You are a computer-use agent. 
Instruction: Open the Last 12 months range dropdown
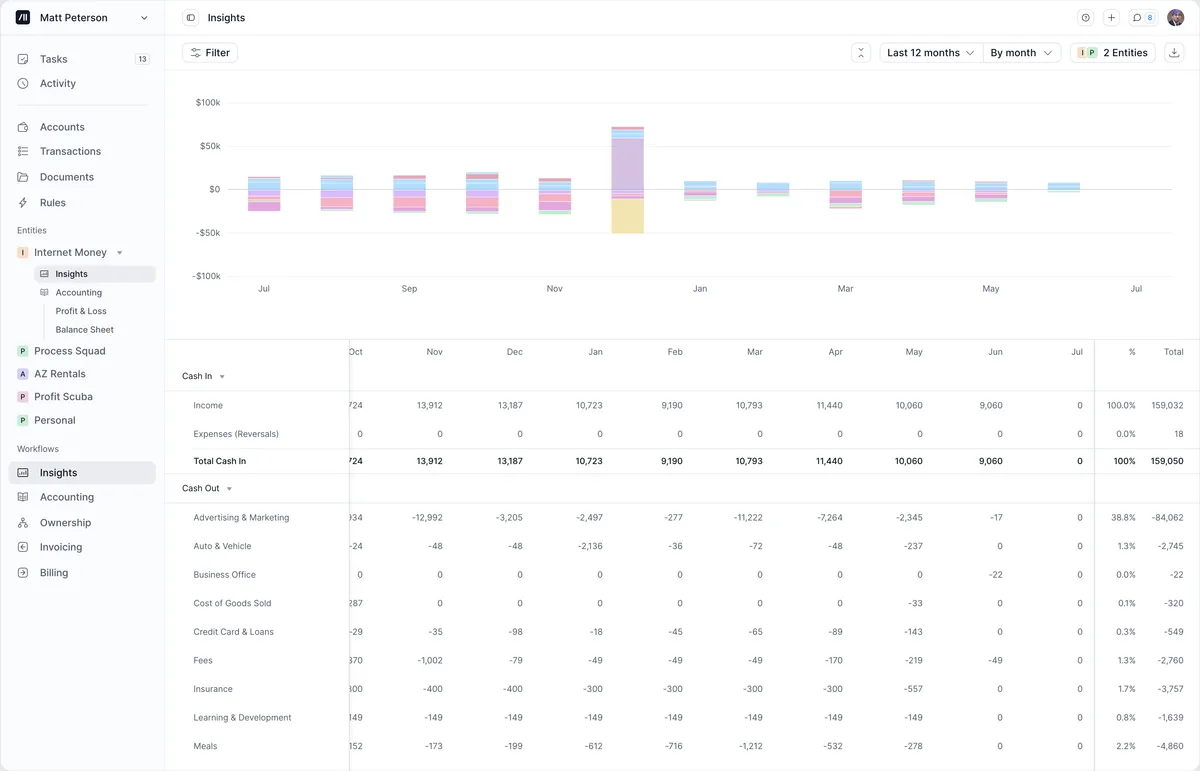(930, 53)
